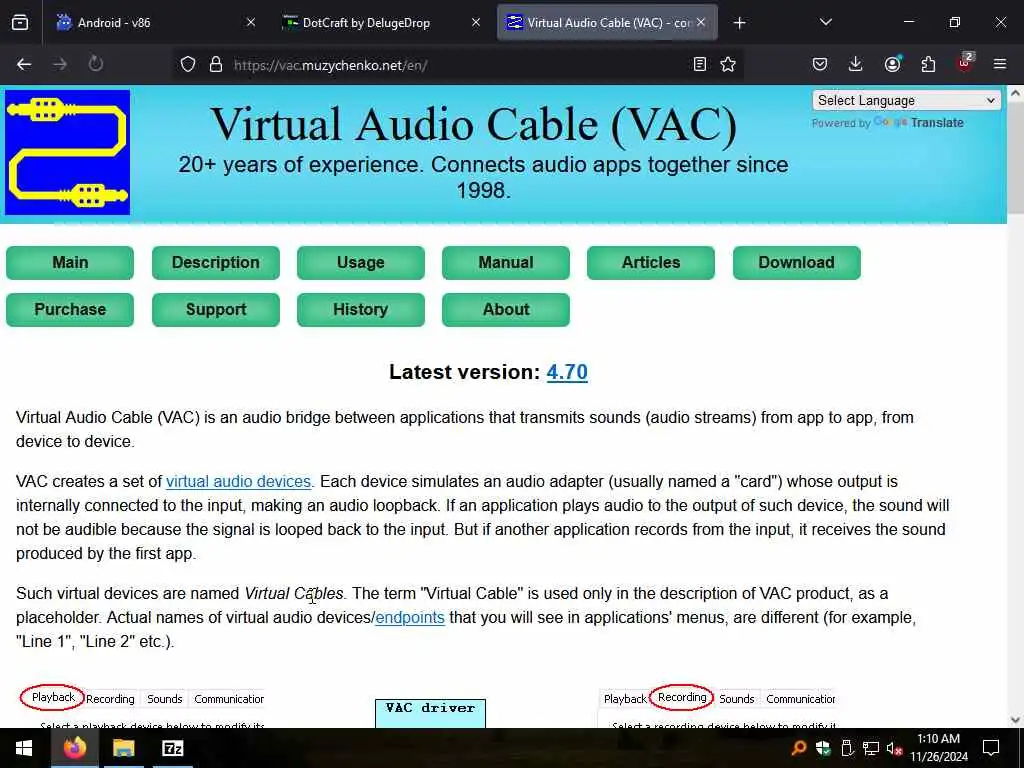The height and width of the screenshot is (768, 1024).
Task: Open the About page
Action: click(505, 310)
